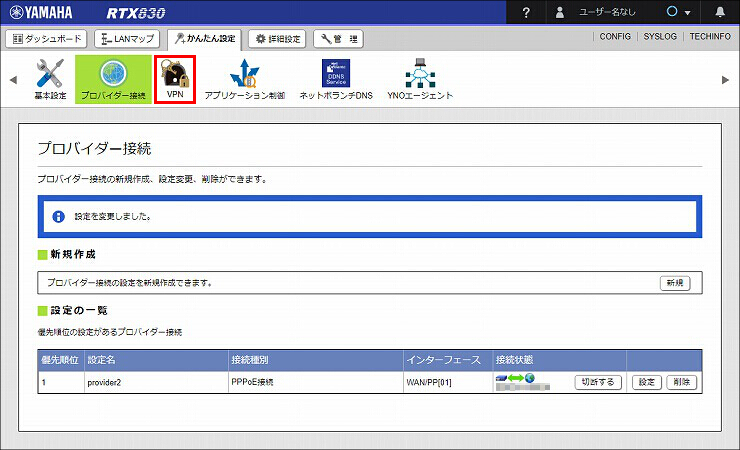Switch to the ダッシュボード tab
Viewport: 740px width, 450px height.
tap(46, 39)
